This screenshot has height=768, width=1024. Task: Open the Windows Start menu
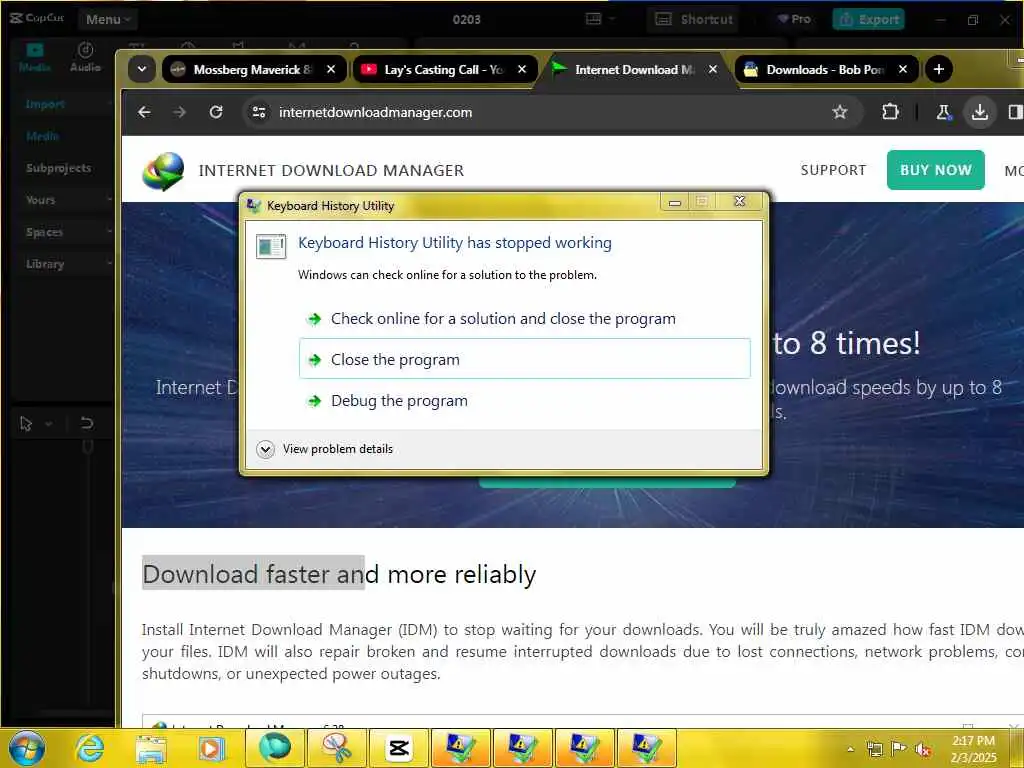(x=27, y=748)
